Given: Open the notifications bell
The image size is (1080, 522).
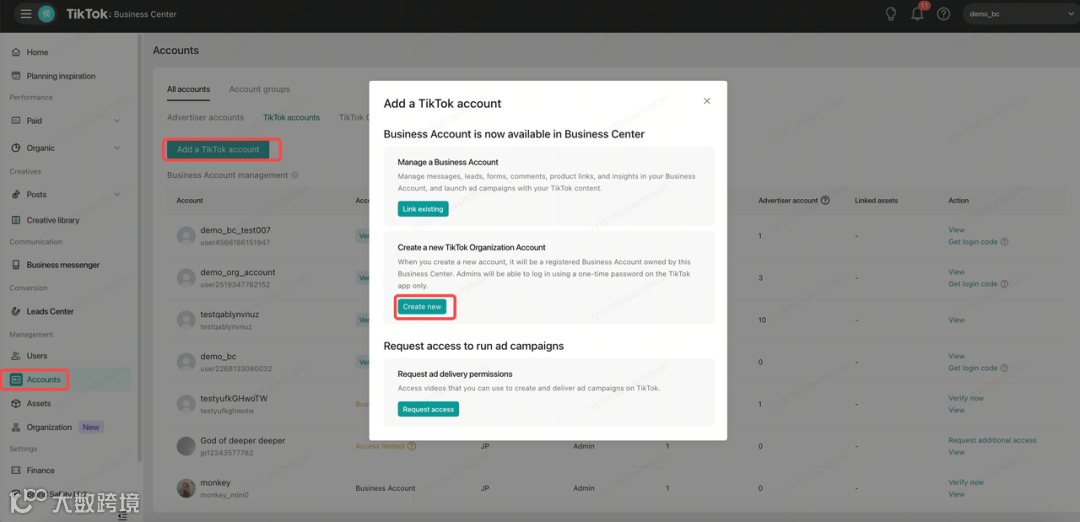Looking at the screenshot, I should [x=917, y=14].
